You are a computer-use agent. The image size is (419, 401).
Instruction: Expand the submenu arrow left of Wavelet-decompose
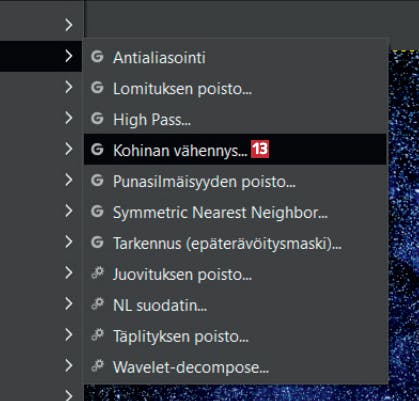(x=69, y=366)
